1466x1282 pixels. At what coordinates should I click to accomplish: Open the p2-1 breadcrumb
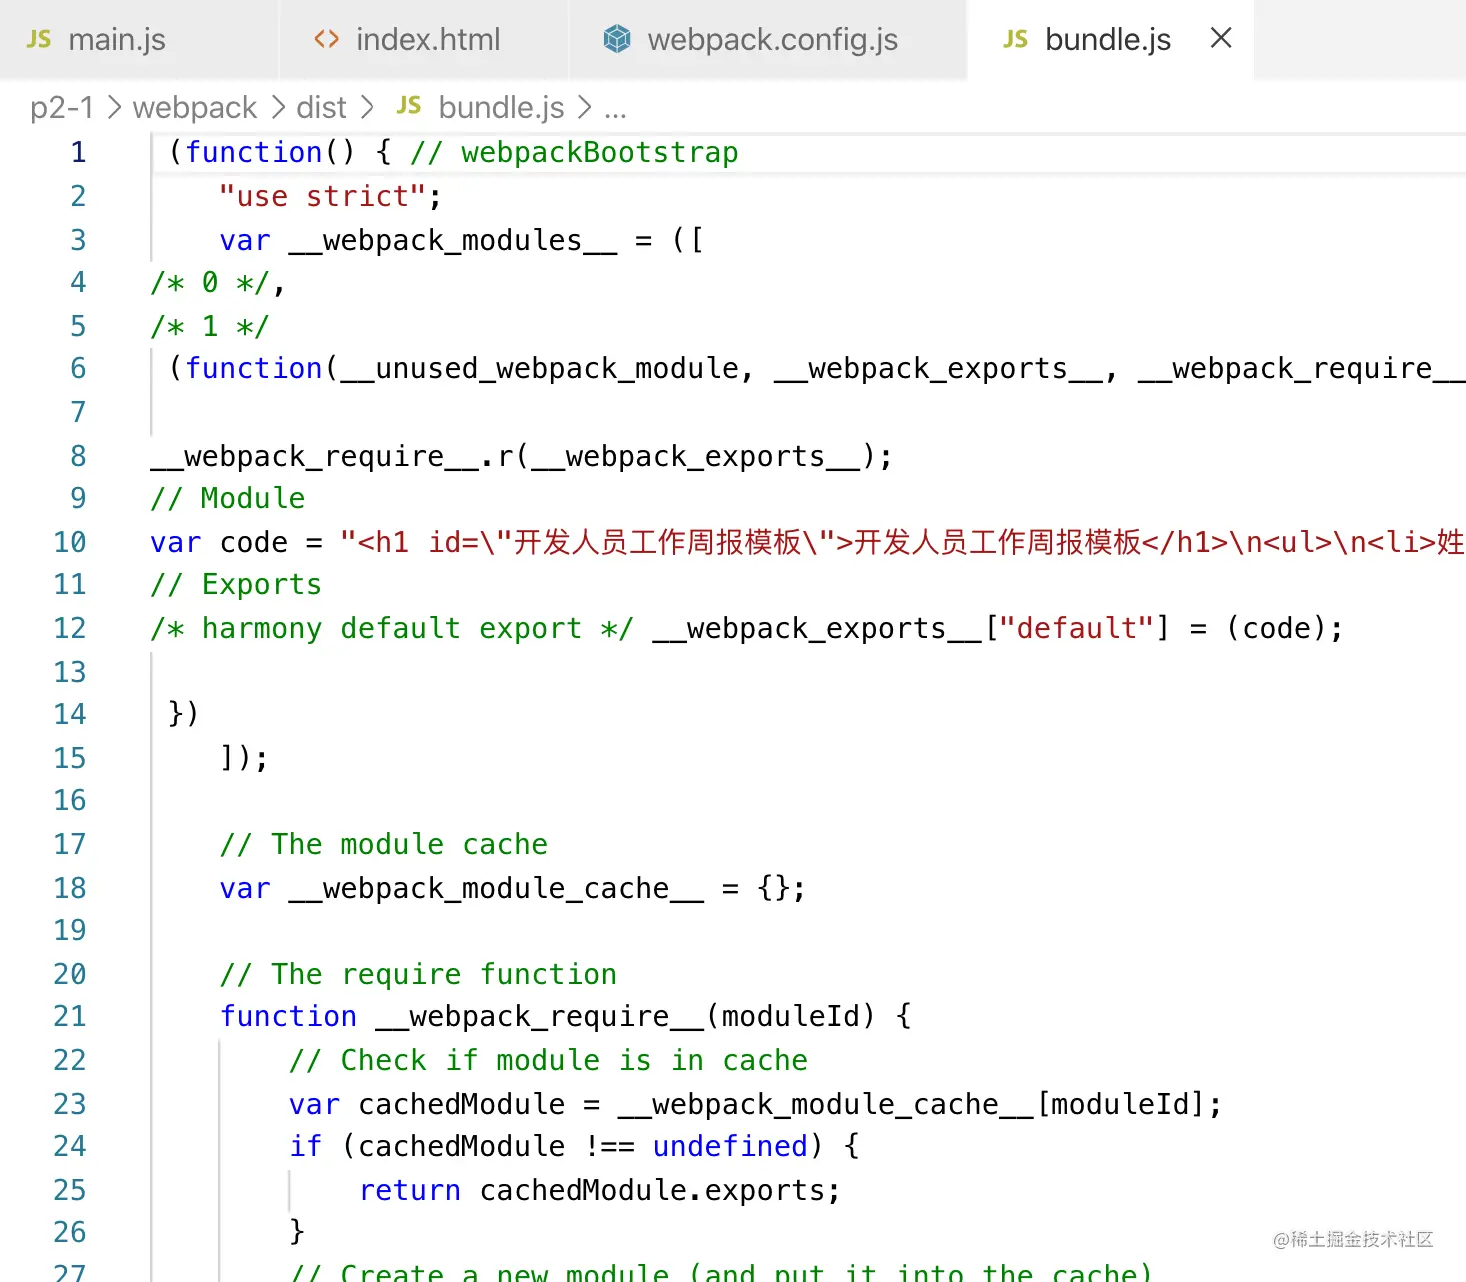[62, 107]
